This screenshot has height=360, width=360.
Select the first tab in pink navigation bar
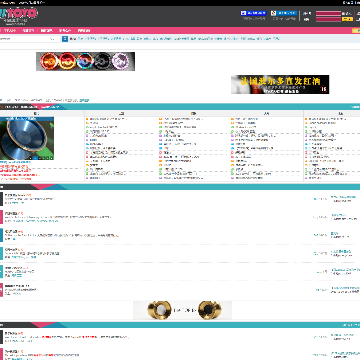pyautogui.click(x=10, y=30)
